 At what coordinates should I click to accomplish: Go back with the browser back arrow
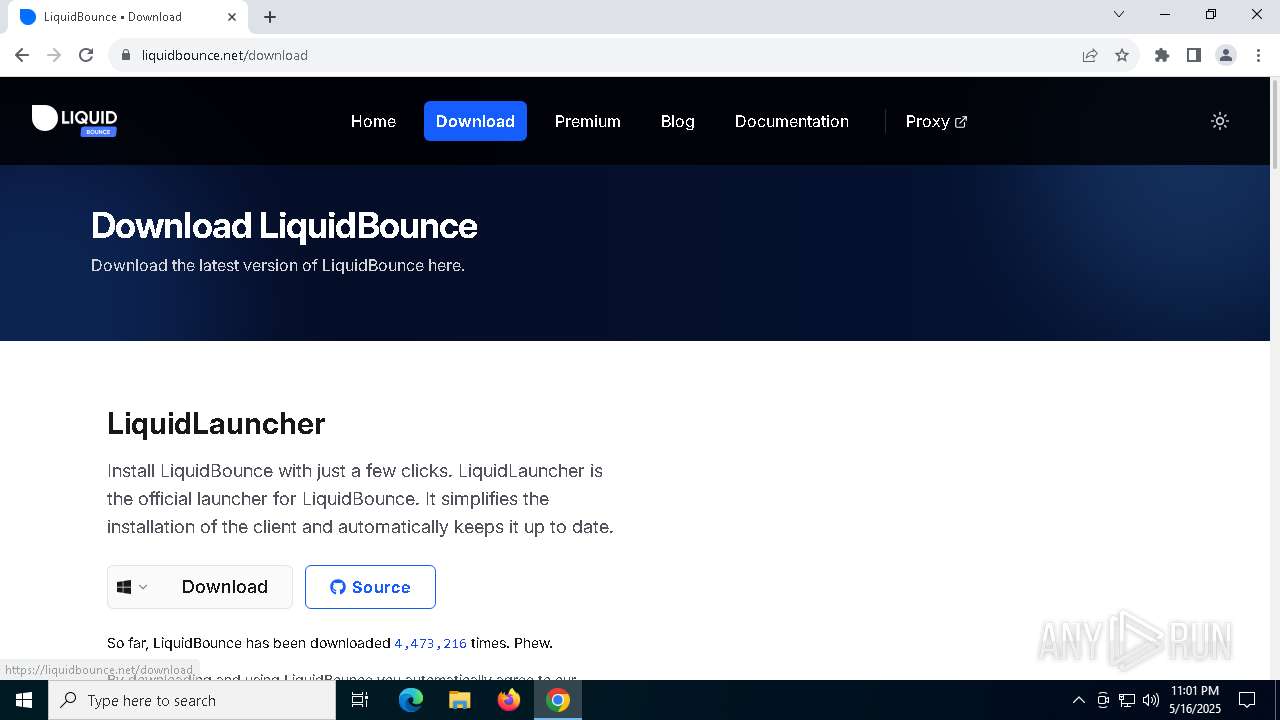click(x=22, y=55)
